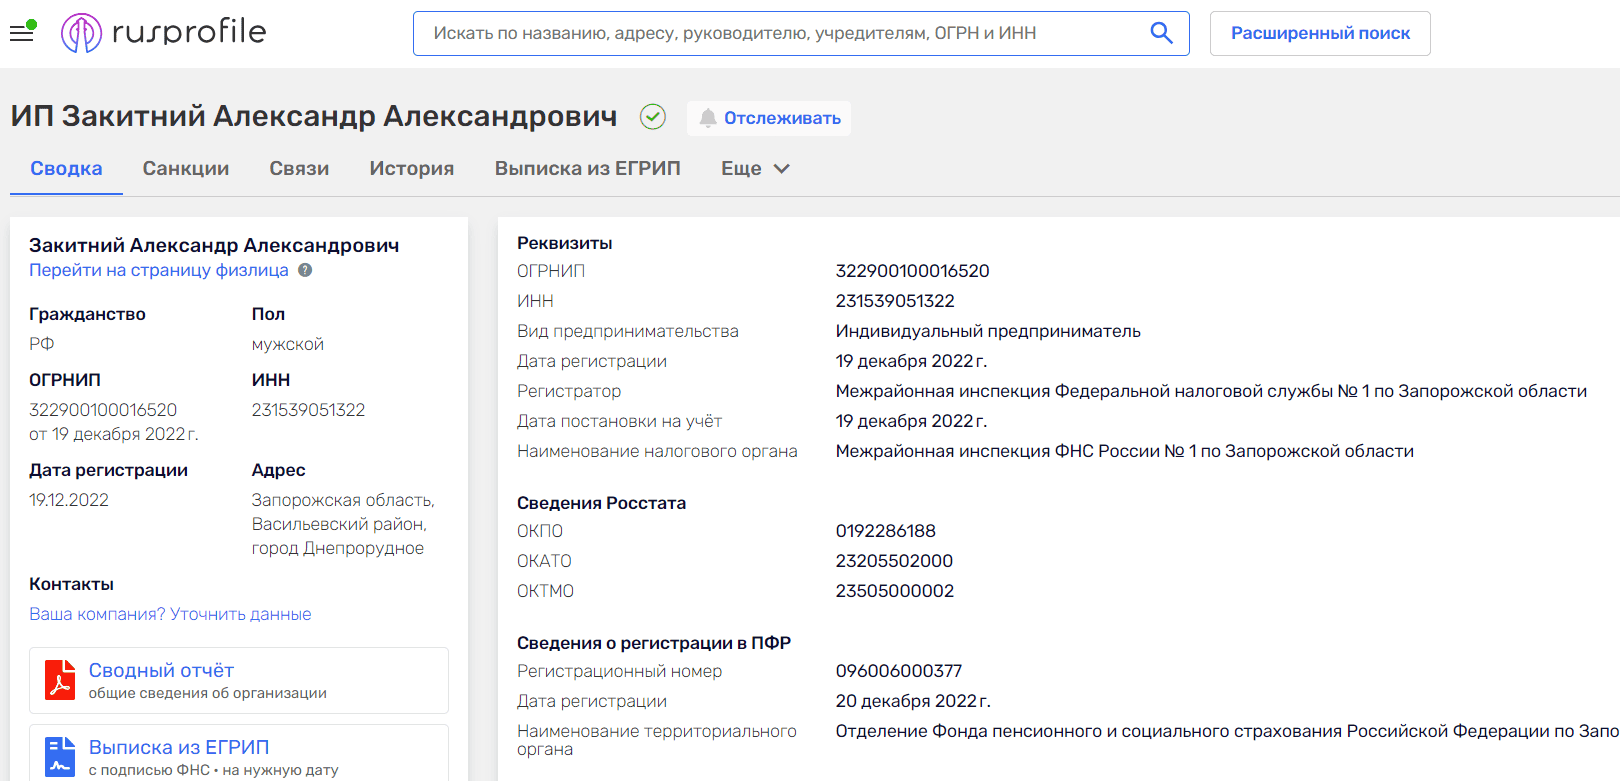The height and width of the screenshot is (781, 1620).
Task: Click the question mark help icon
Action: (305, 270)
